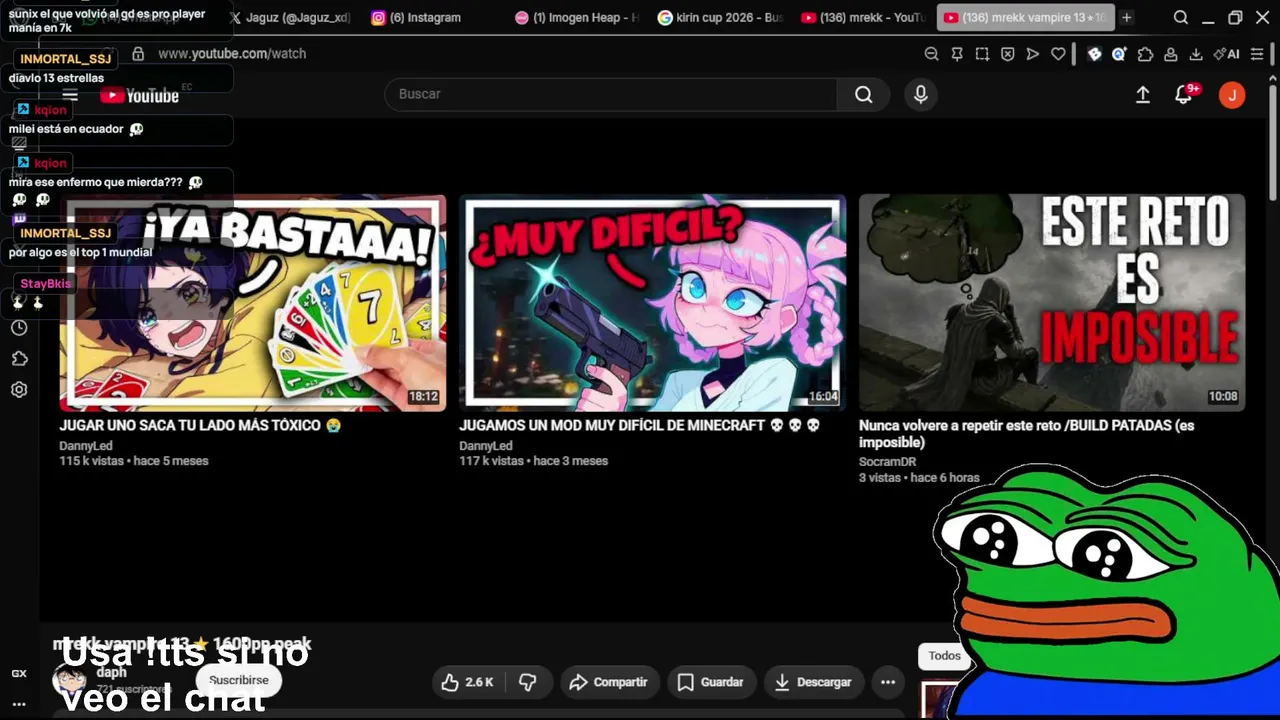Open YouTube create upload icon

click(x=1143, y=94)
